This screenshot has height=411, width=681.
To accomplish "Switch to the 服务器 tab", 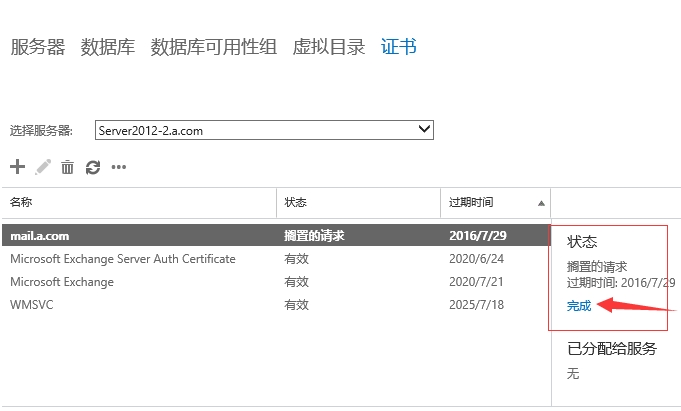I will (38, 46).
